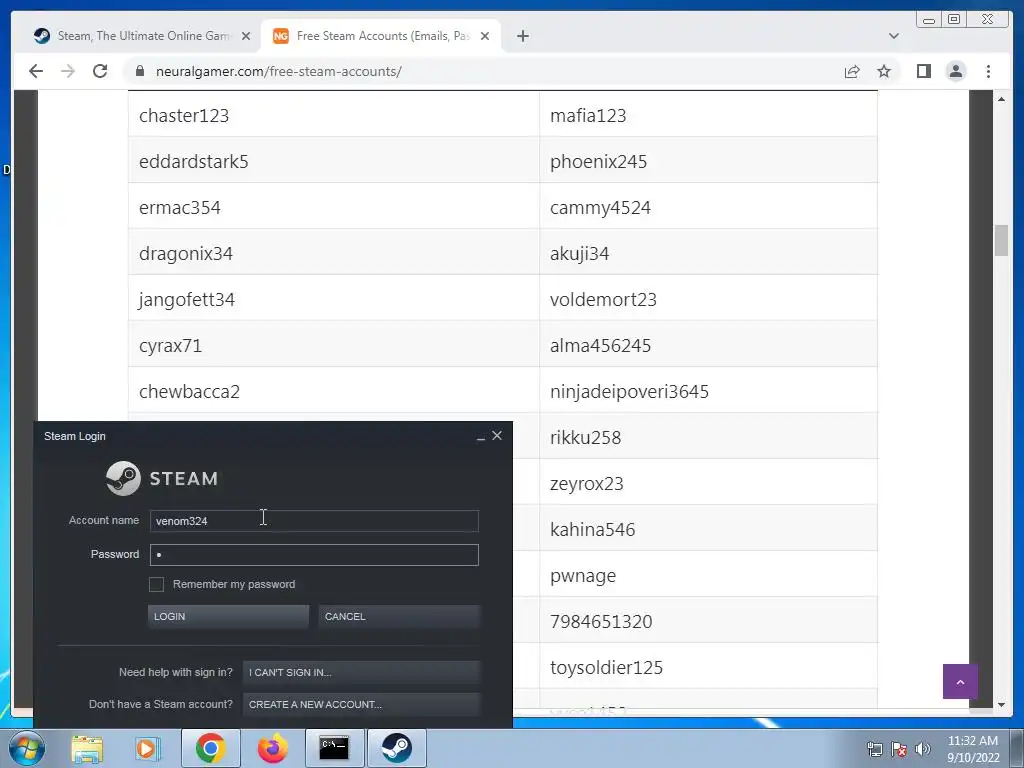Click the page scrollbar down arrow
1024x768 pixels.
point(1001,705)
